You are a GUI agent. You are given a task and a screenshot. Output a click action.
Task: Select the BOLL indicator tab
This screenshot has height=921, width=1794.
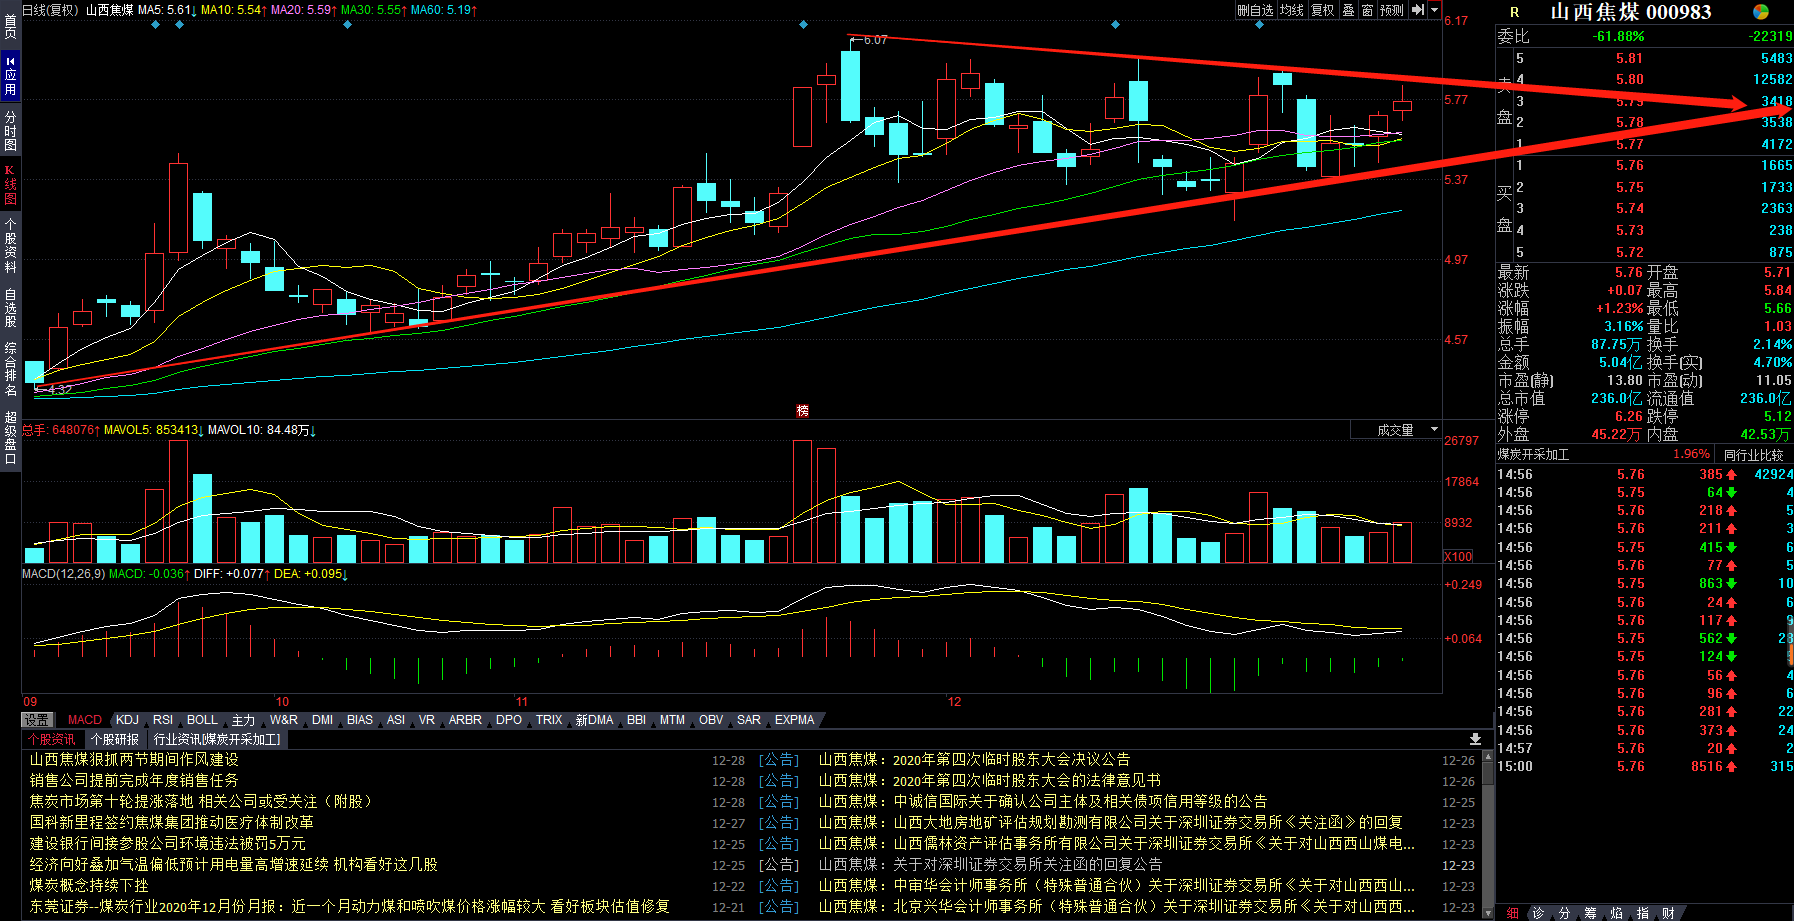click(202, 720)
